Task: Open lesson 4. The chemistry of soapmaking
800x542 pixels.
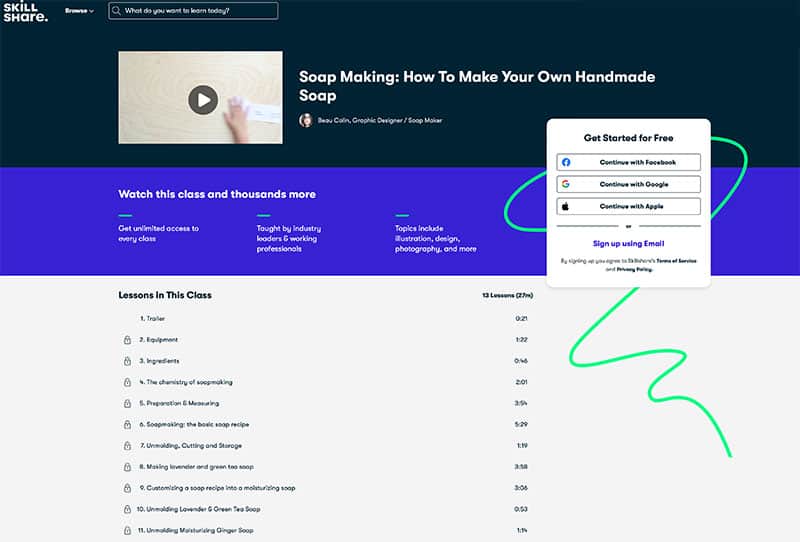Action: point(186,382)
